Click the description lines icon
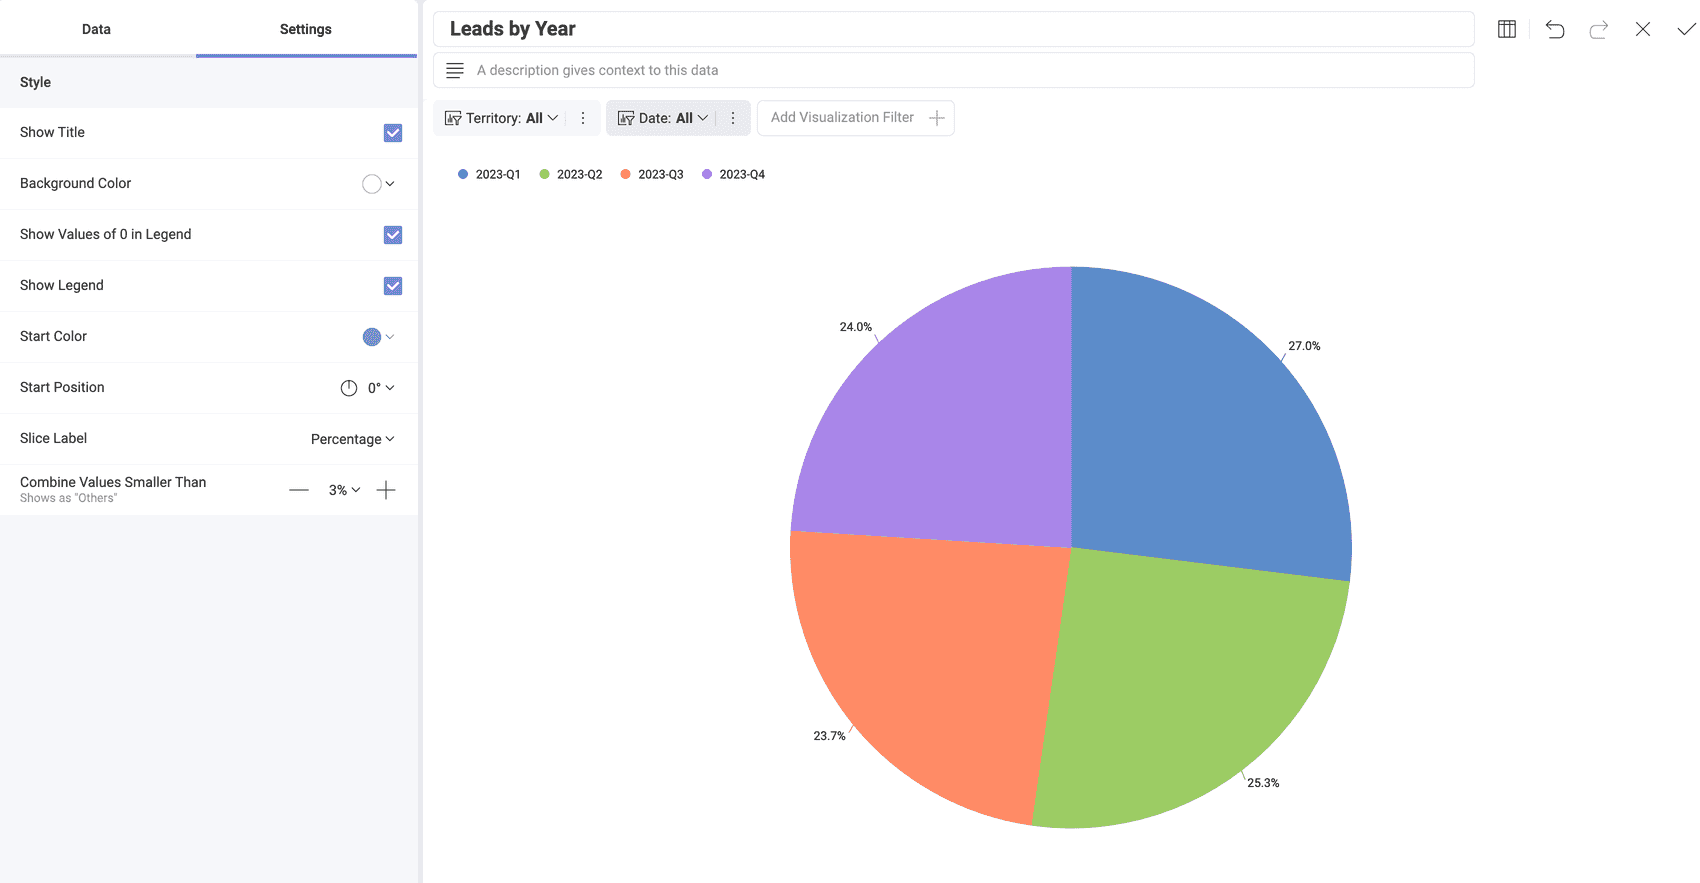This screenshot has height=883, width=1700. point(455,70)
